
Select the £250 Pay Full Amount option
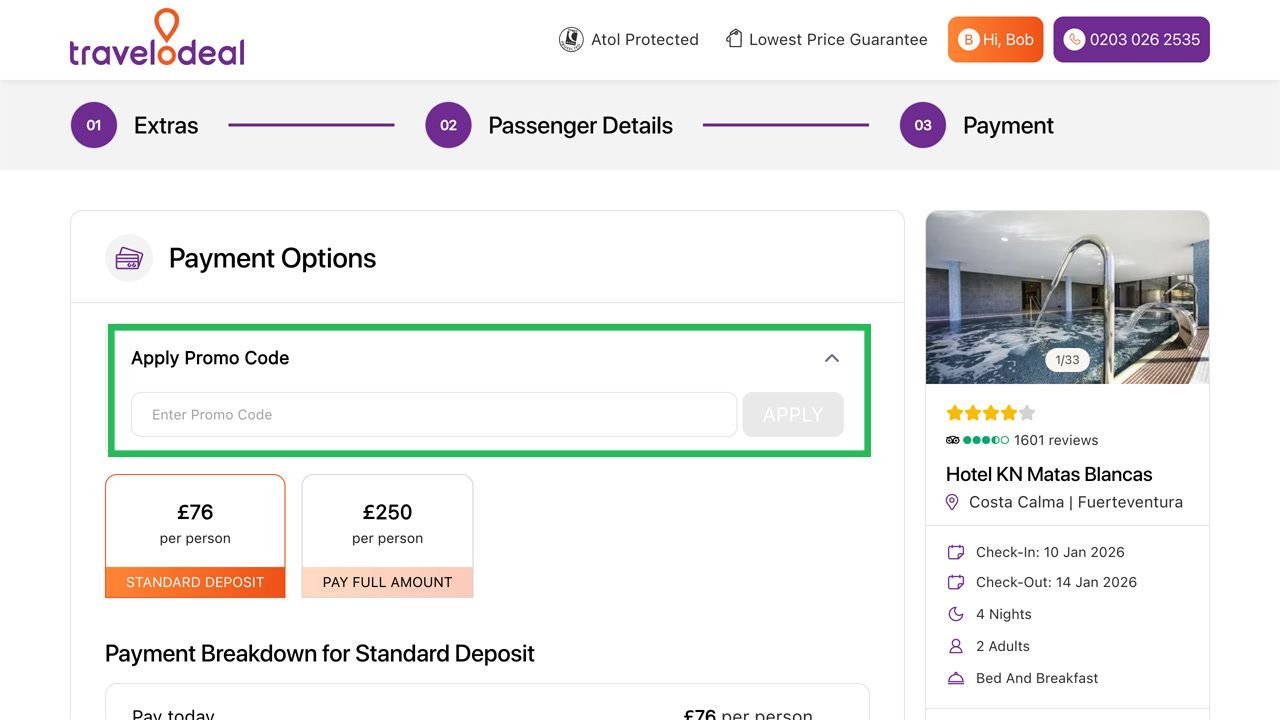click(387, 535)
